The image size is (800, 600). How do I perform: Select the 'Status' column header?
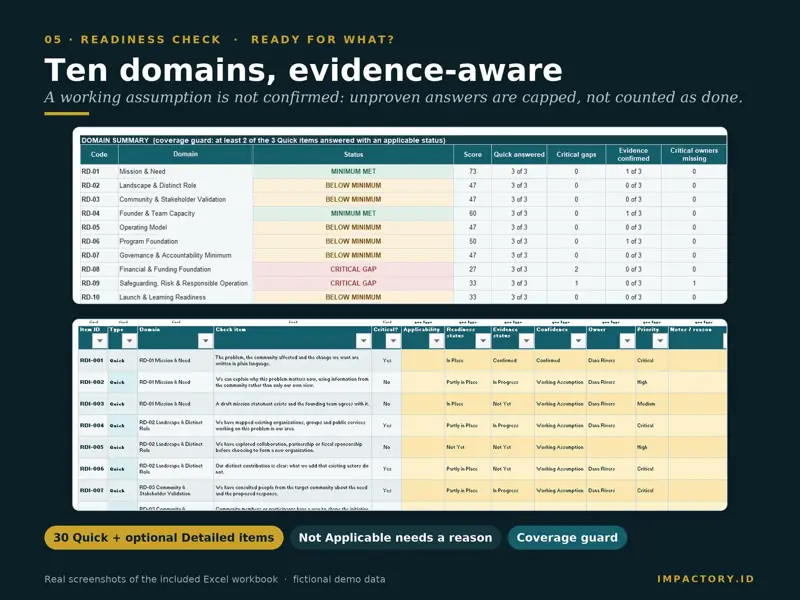coord(353,155)
